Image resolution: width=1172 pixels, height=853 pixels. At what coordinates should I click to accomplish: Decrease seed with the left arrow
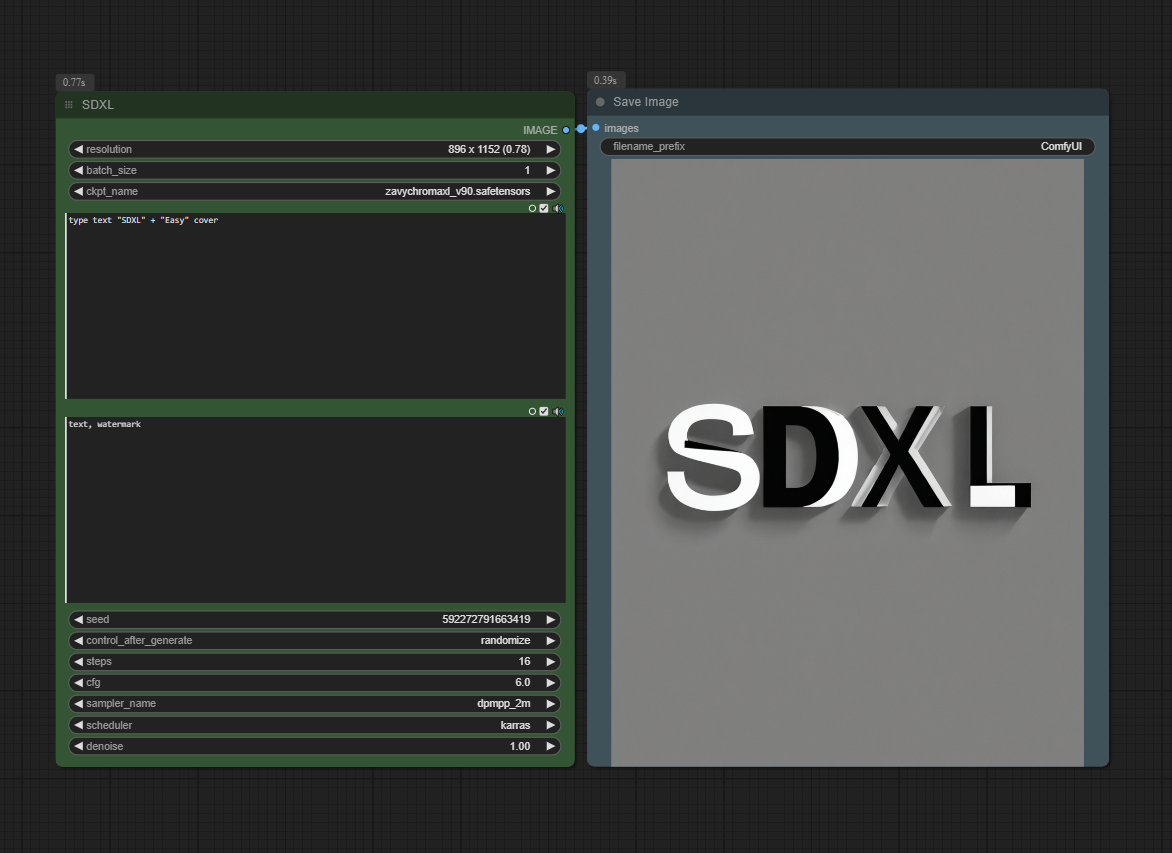click(78, 620)
